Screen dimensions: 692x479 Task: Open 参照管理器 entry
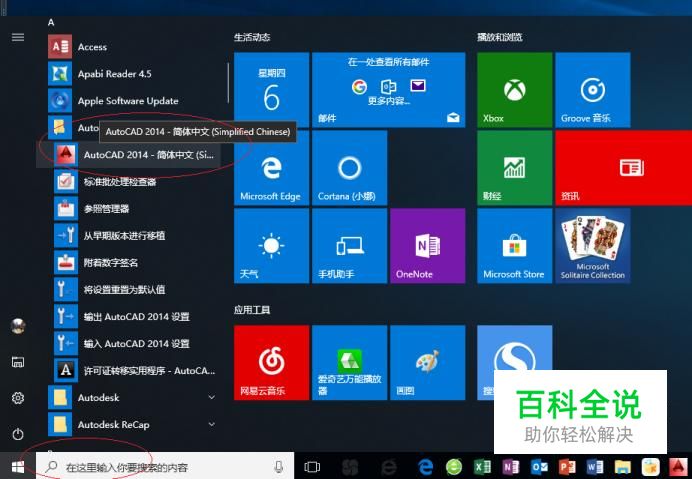pyautogui.click(x=132, y=208)
